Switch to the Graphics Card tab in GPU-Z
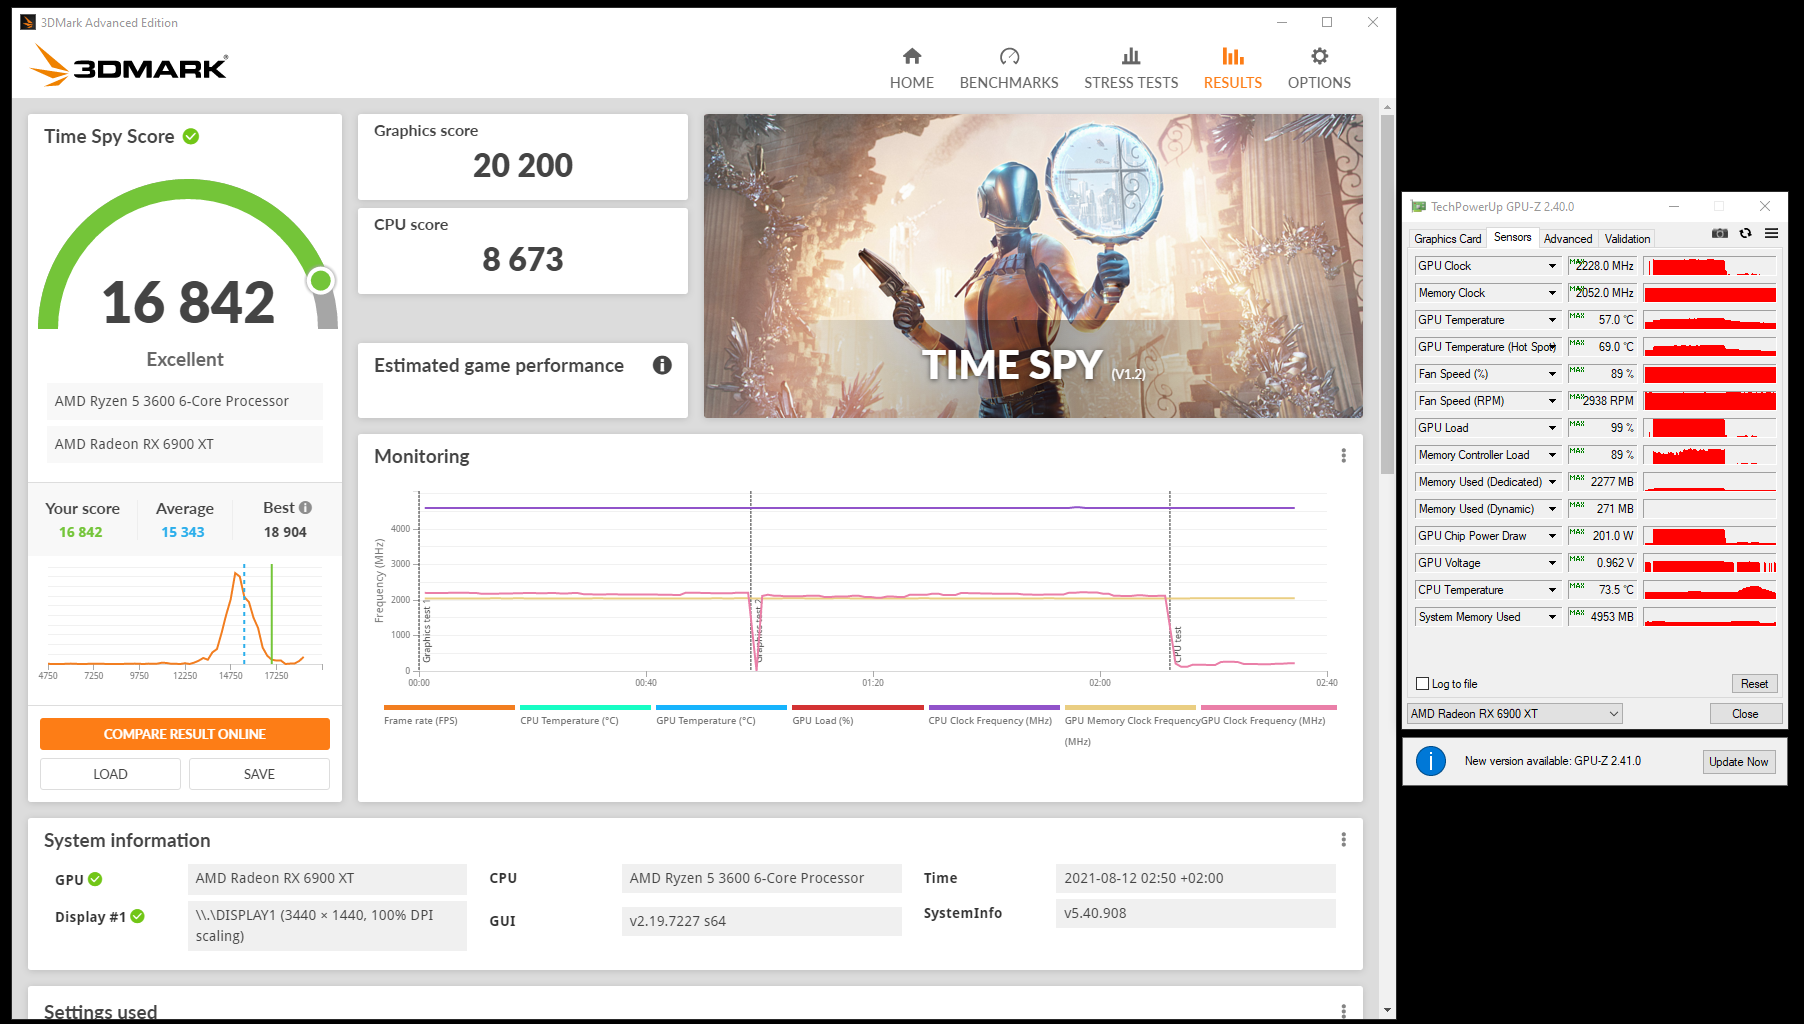Screen dimensions: 1804x1024 (x=1447, y=239)
